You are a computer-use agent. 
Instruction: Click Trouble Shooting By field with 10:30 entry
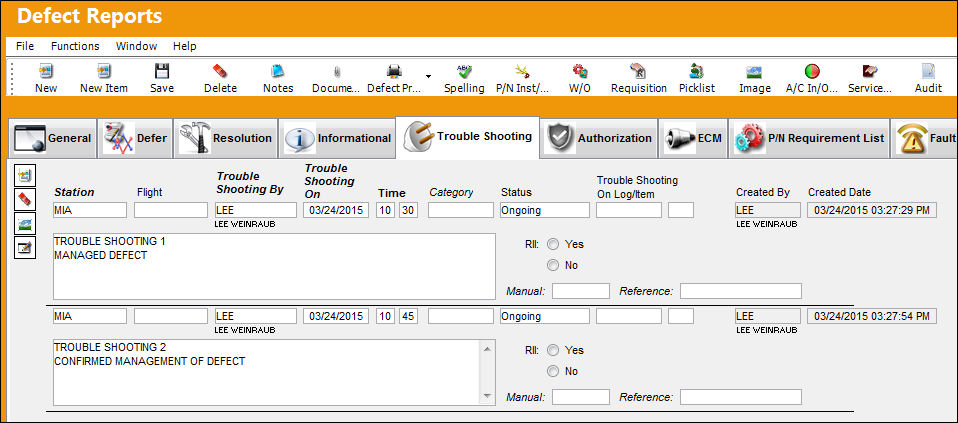[255, 210]
